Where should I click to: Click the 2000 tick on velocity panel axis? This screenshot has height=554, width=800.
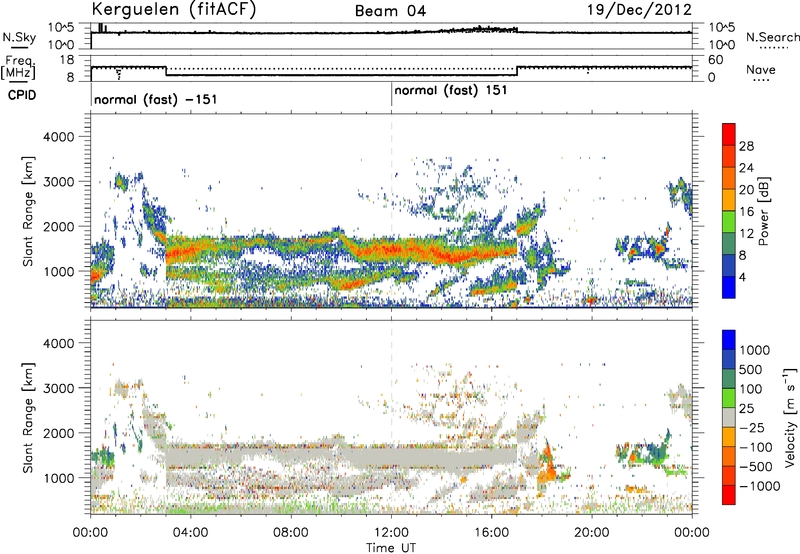pos(58,433)
